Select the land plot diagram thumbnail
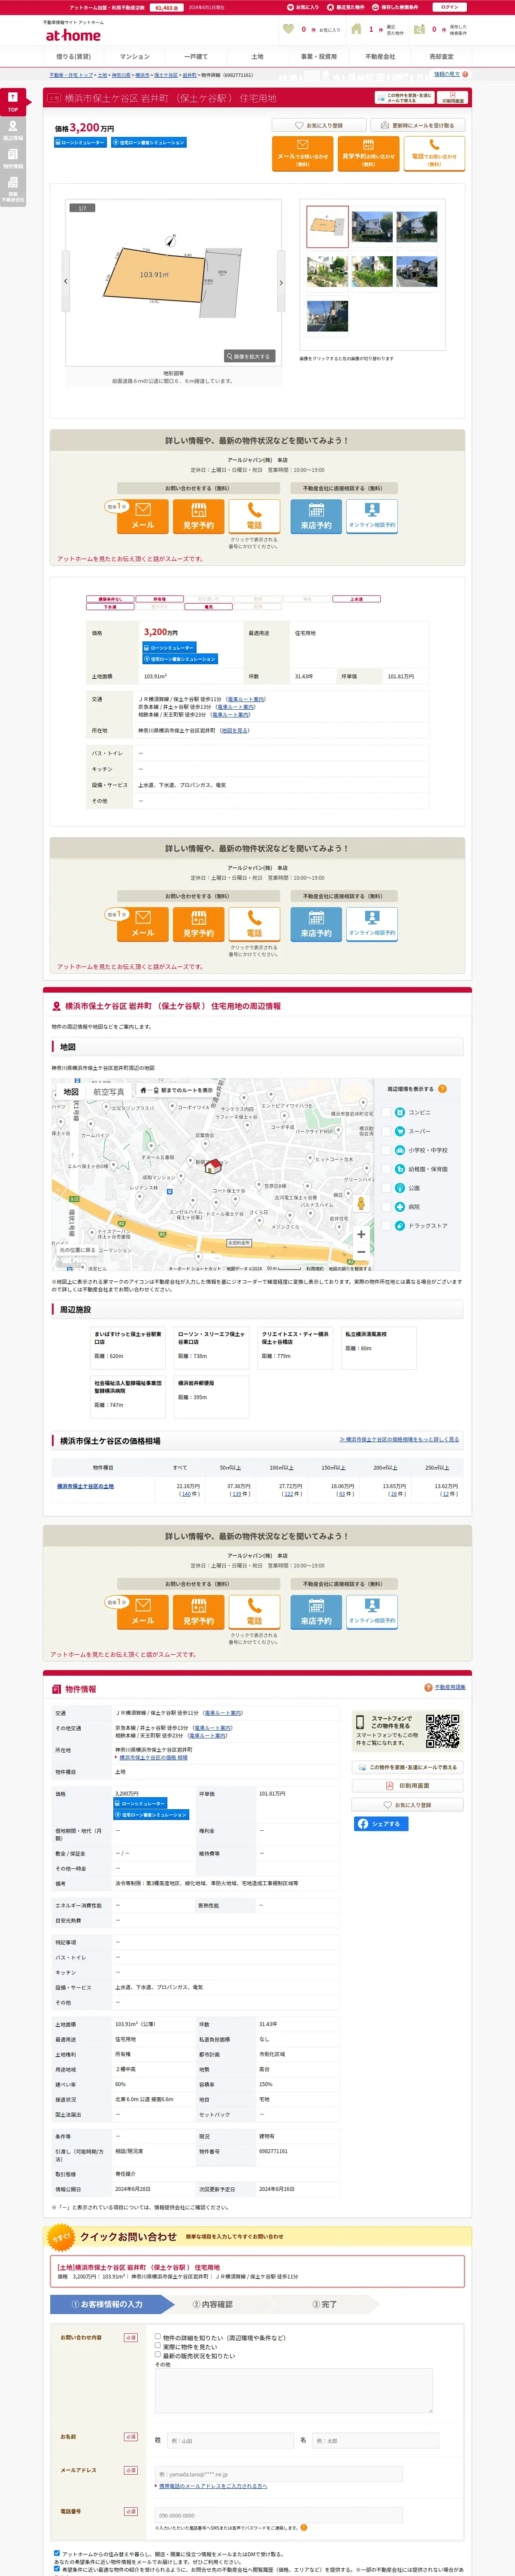The height and width of the screenshot is (2576, 515). click(x=327, y=227)
